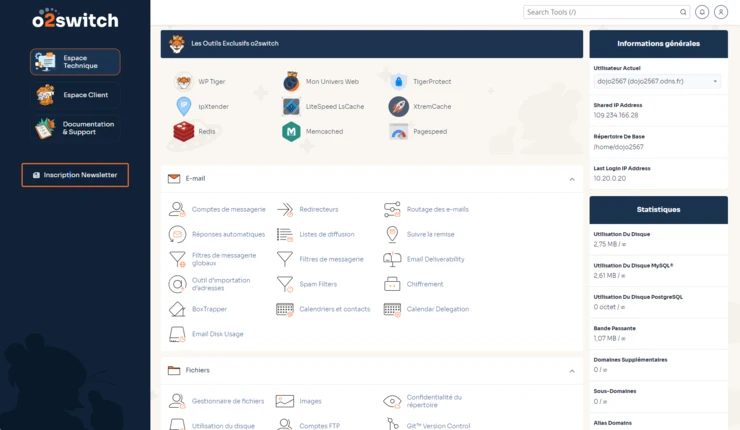Launch the TigerProtect shield icon
Screen dimensions: 740x430
398,82
